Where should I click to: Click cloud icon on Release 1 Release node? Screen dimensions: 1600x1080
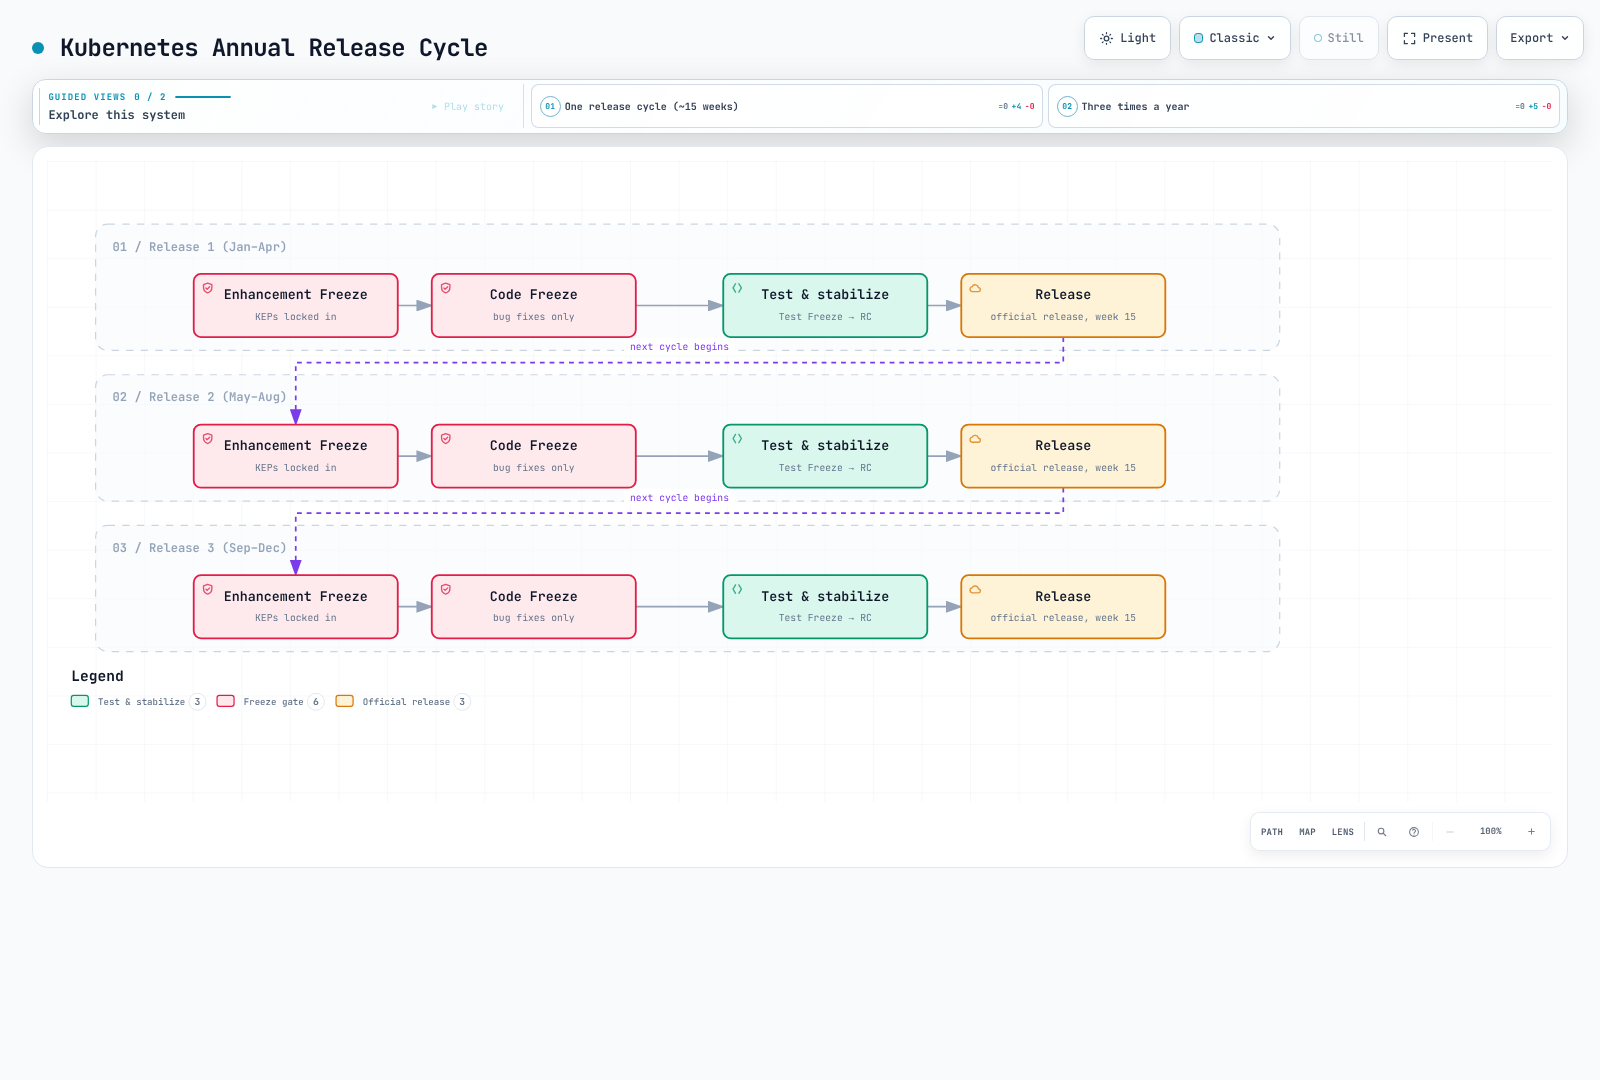point(975,288)
